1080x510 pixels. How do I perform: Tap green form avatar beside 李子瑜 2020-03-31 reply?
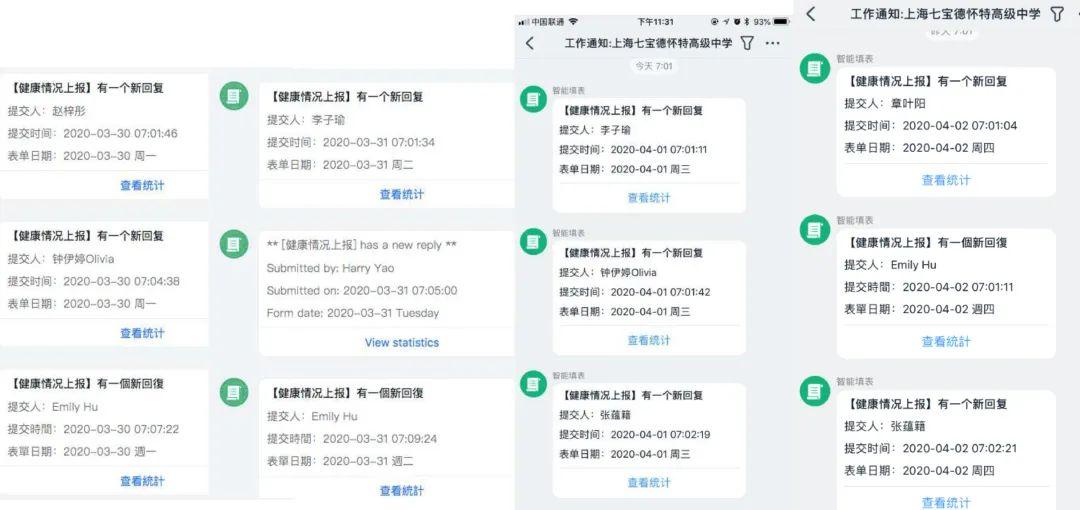[233, 96]
